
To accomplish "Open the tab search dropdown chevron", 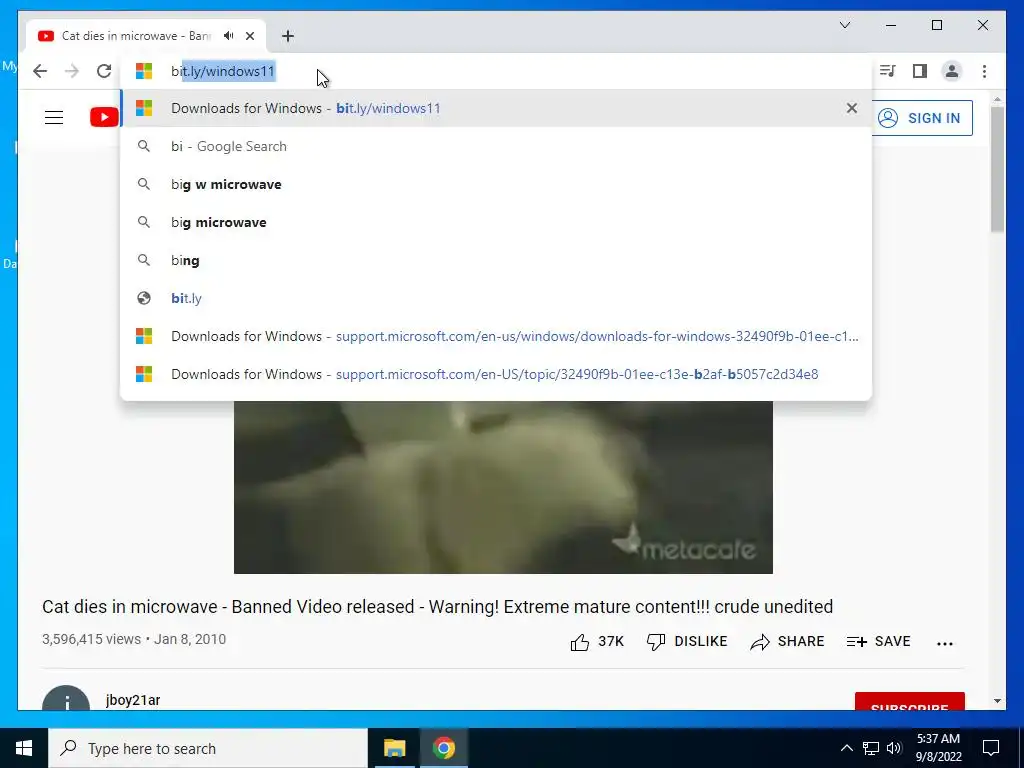I will 845,25.
